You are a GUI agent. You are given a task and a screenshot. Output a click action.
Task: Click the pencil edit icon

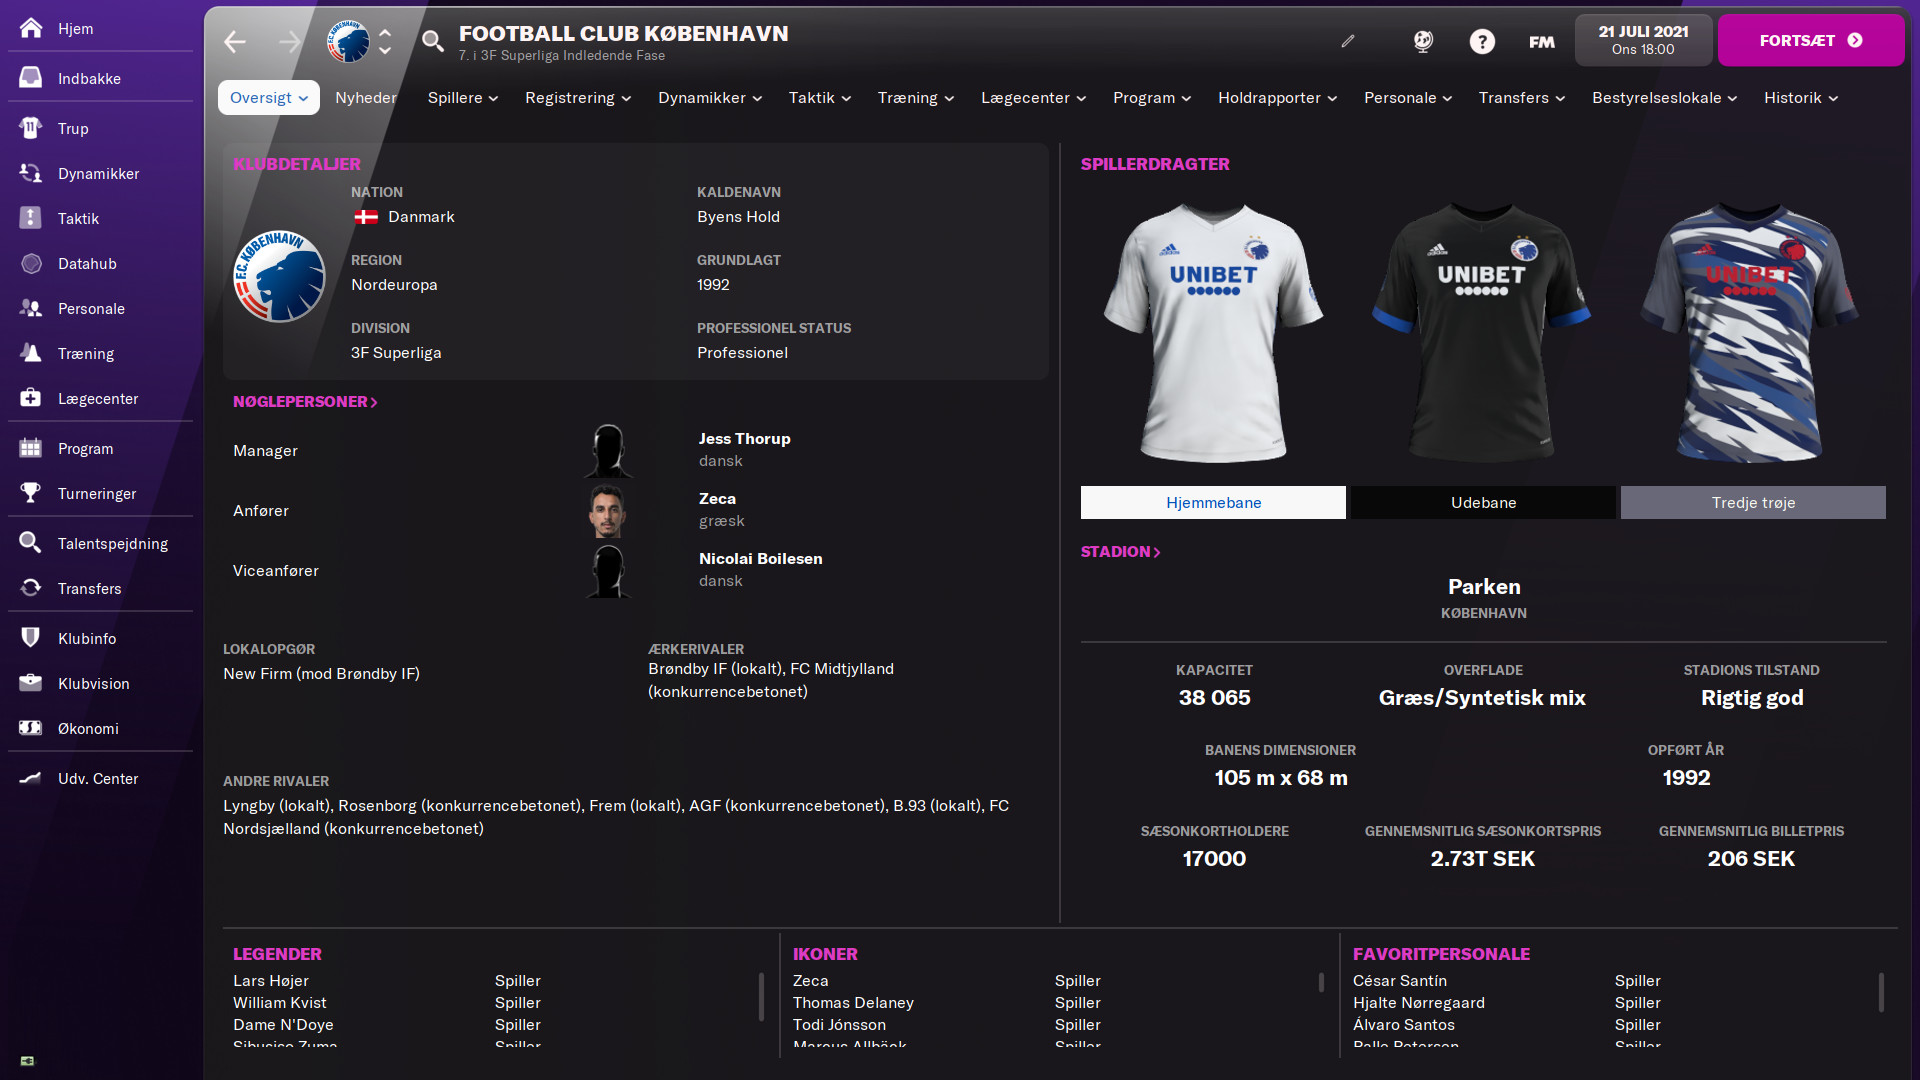(x=1348, y=41)
